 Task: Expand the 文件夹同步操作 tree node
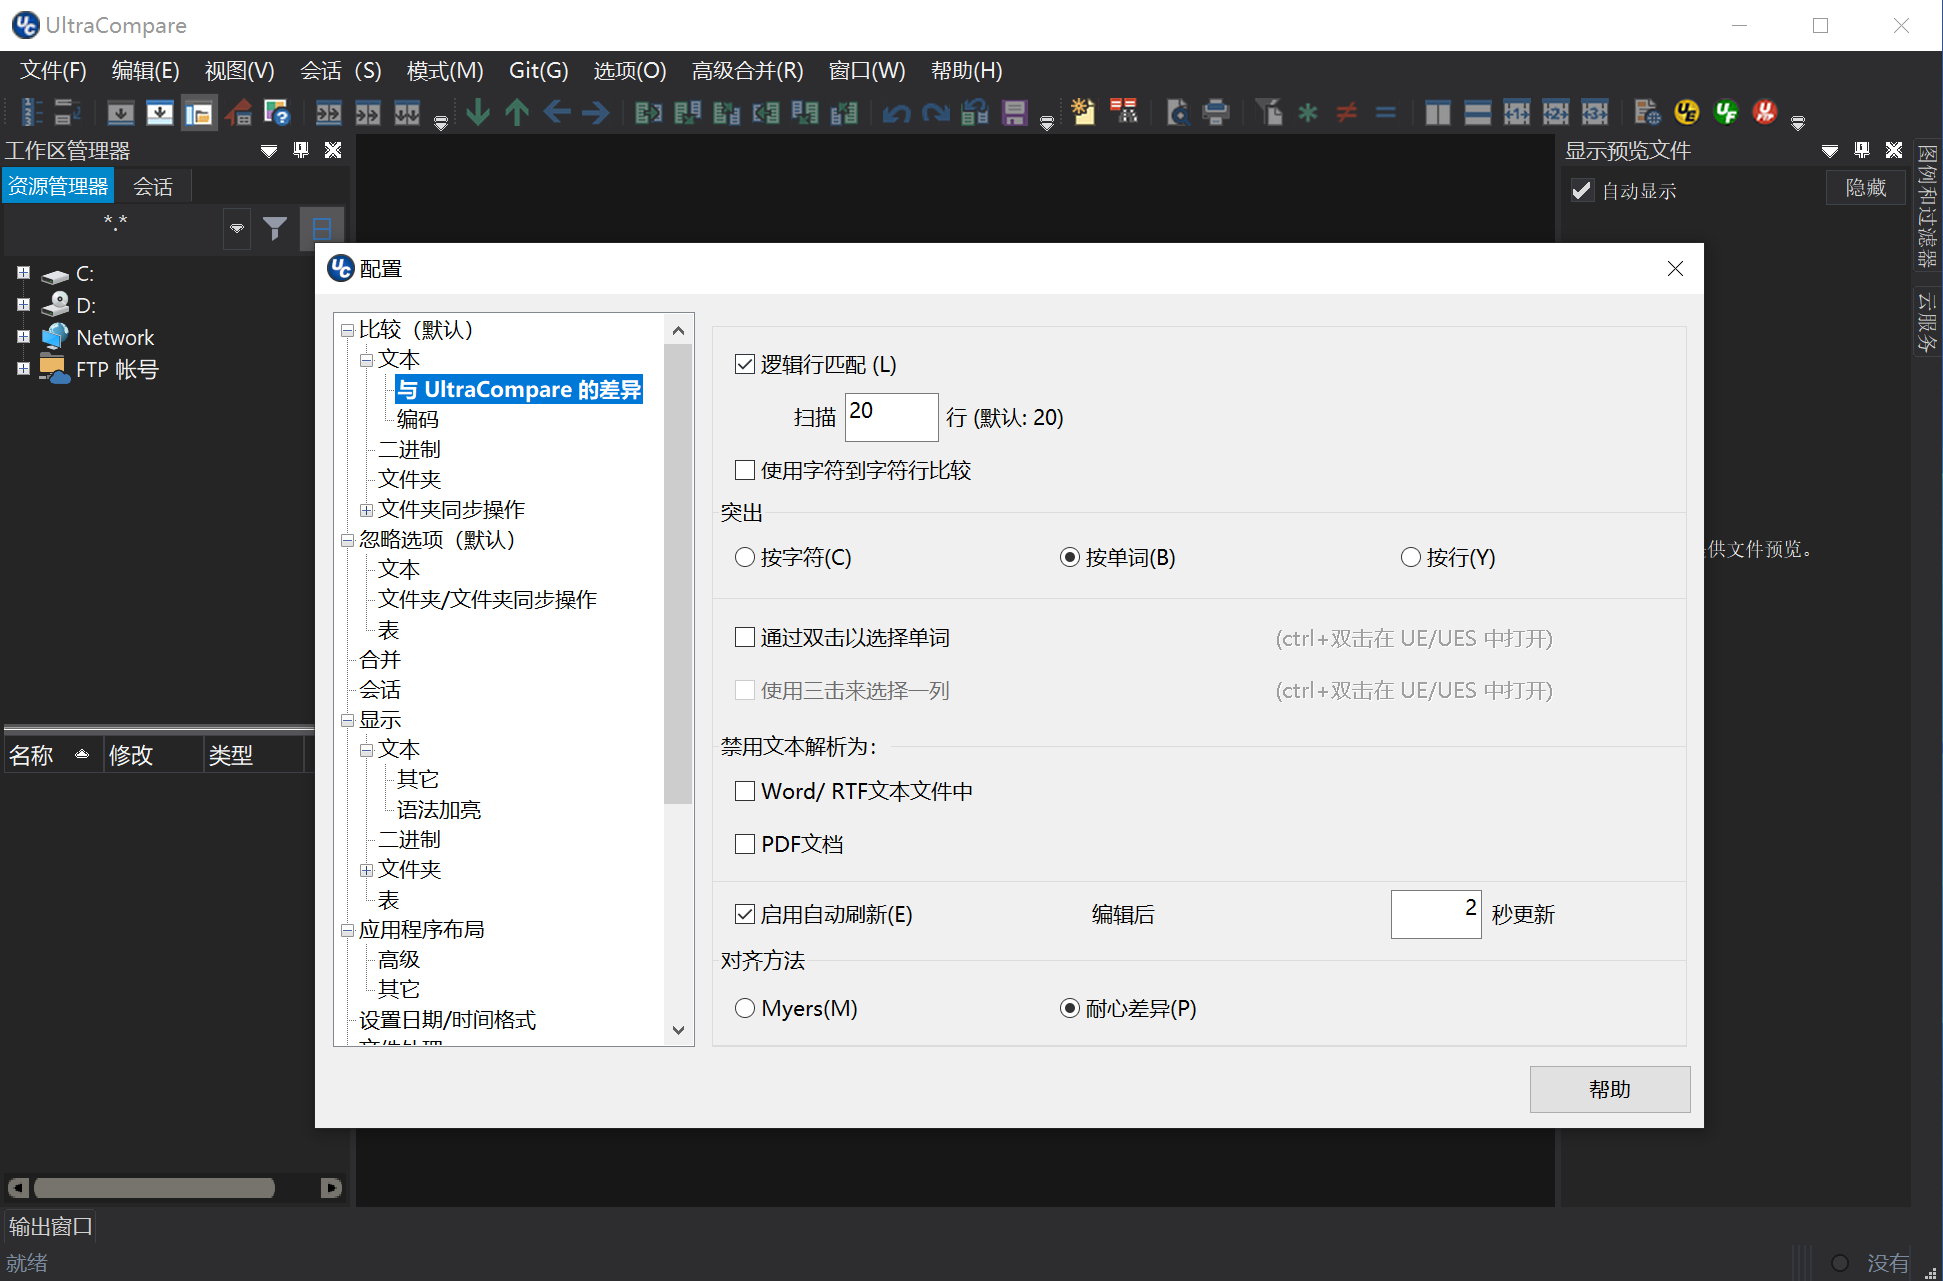click(x=366, y=510)
